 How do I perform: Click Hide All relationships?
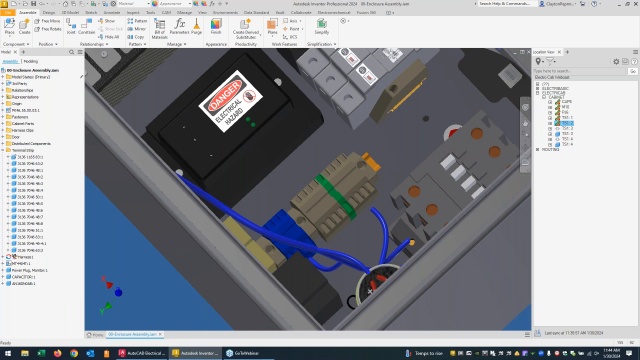click(x=109, y=37)
